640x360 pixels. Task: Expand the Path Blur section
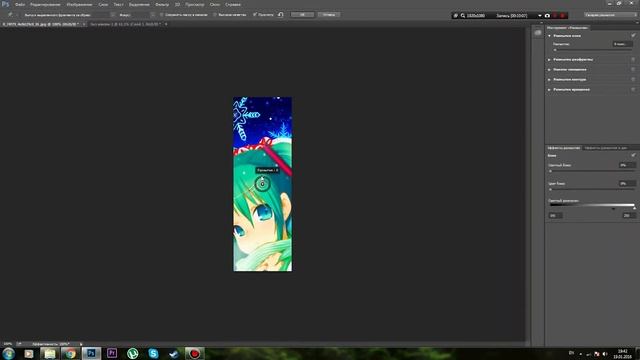click(549, 80)
